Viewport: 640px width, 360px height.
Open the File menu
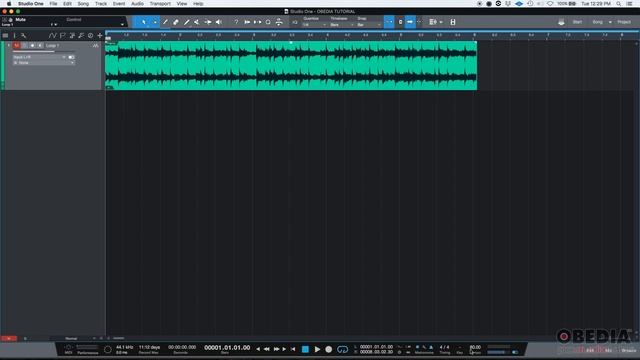click(53, 4)
